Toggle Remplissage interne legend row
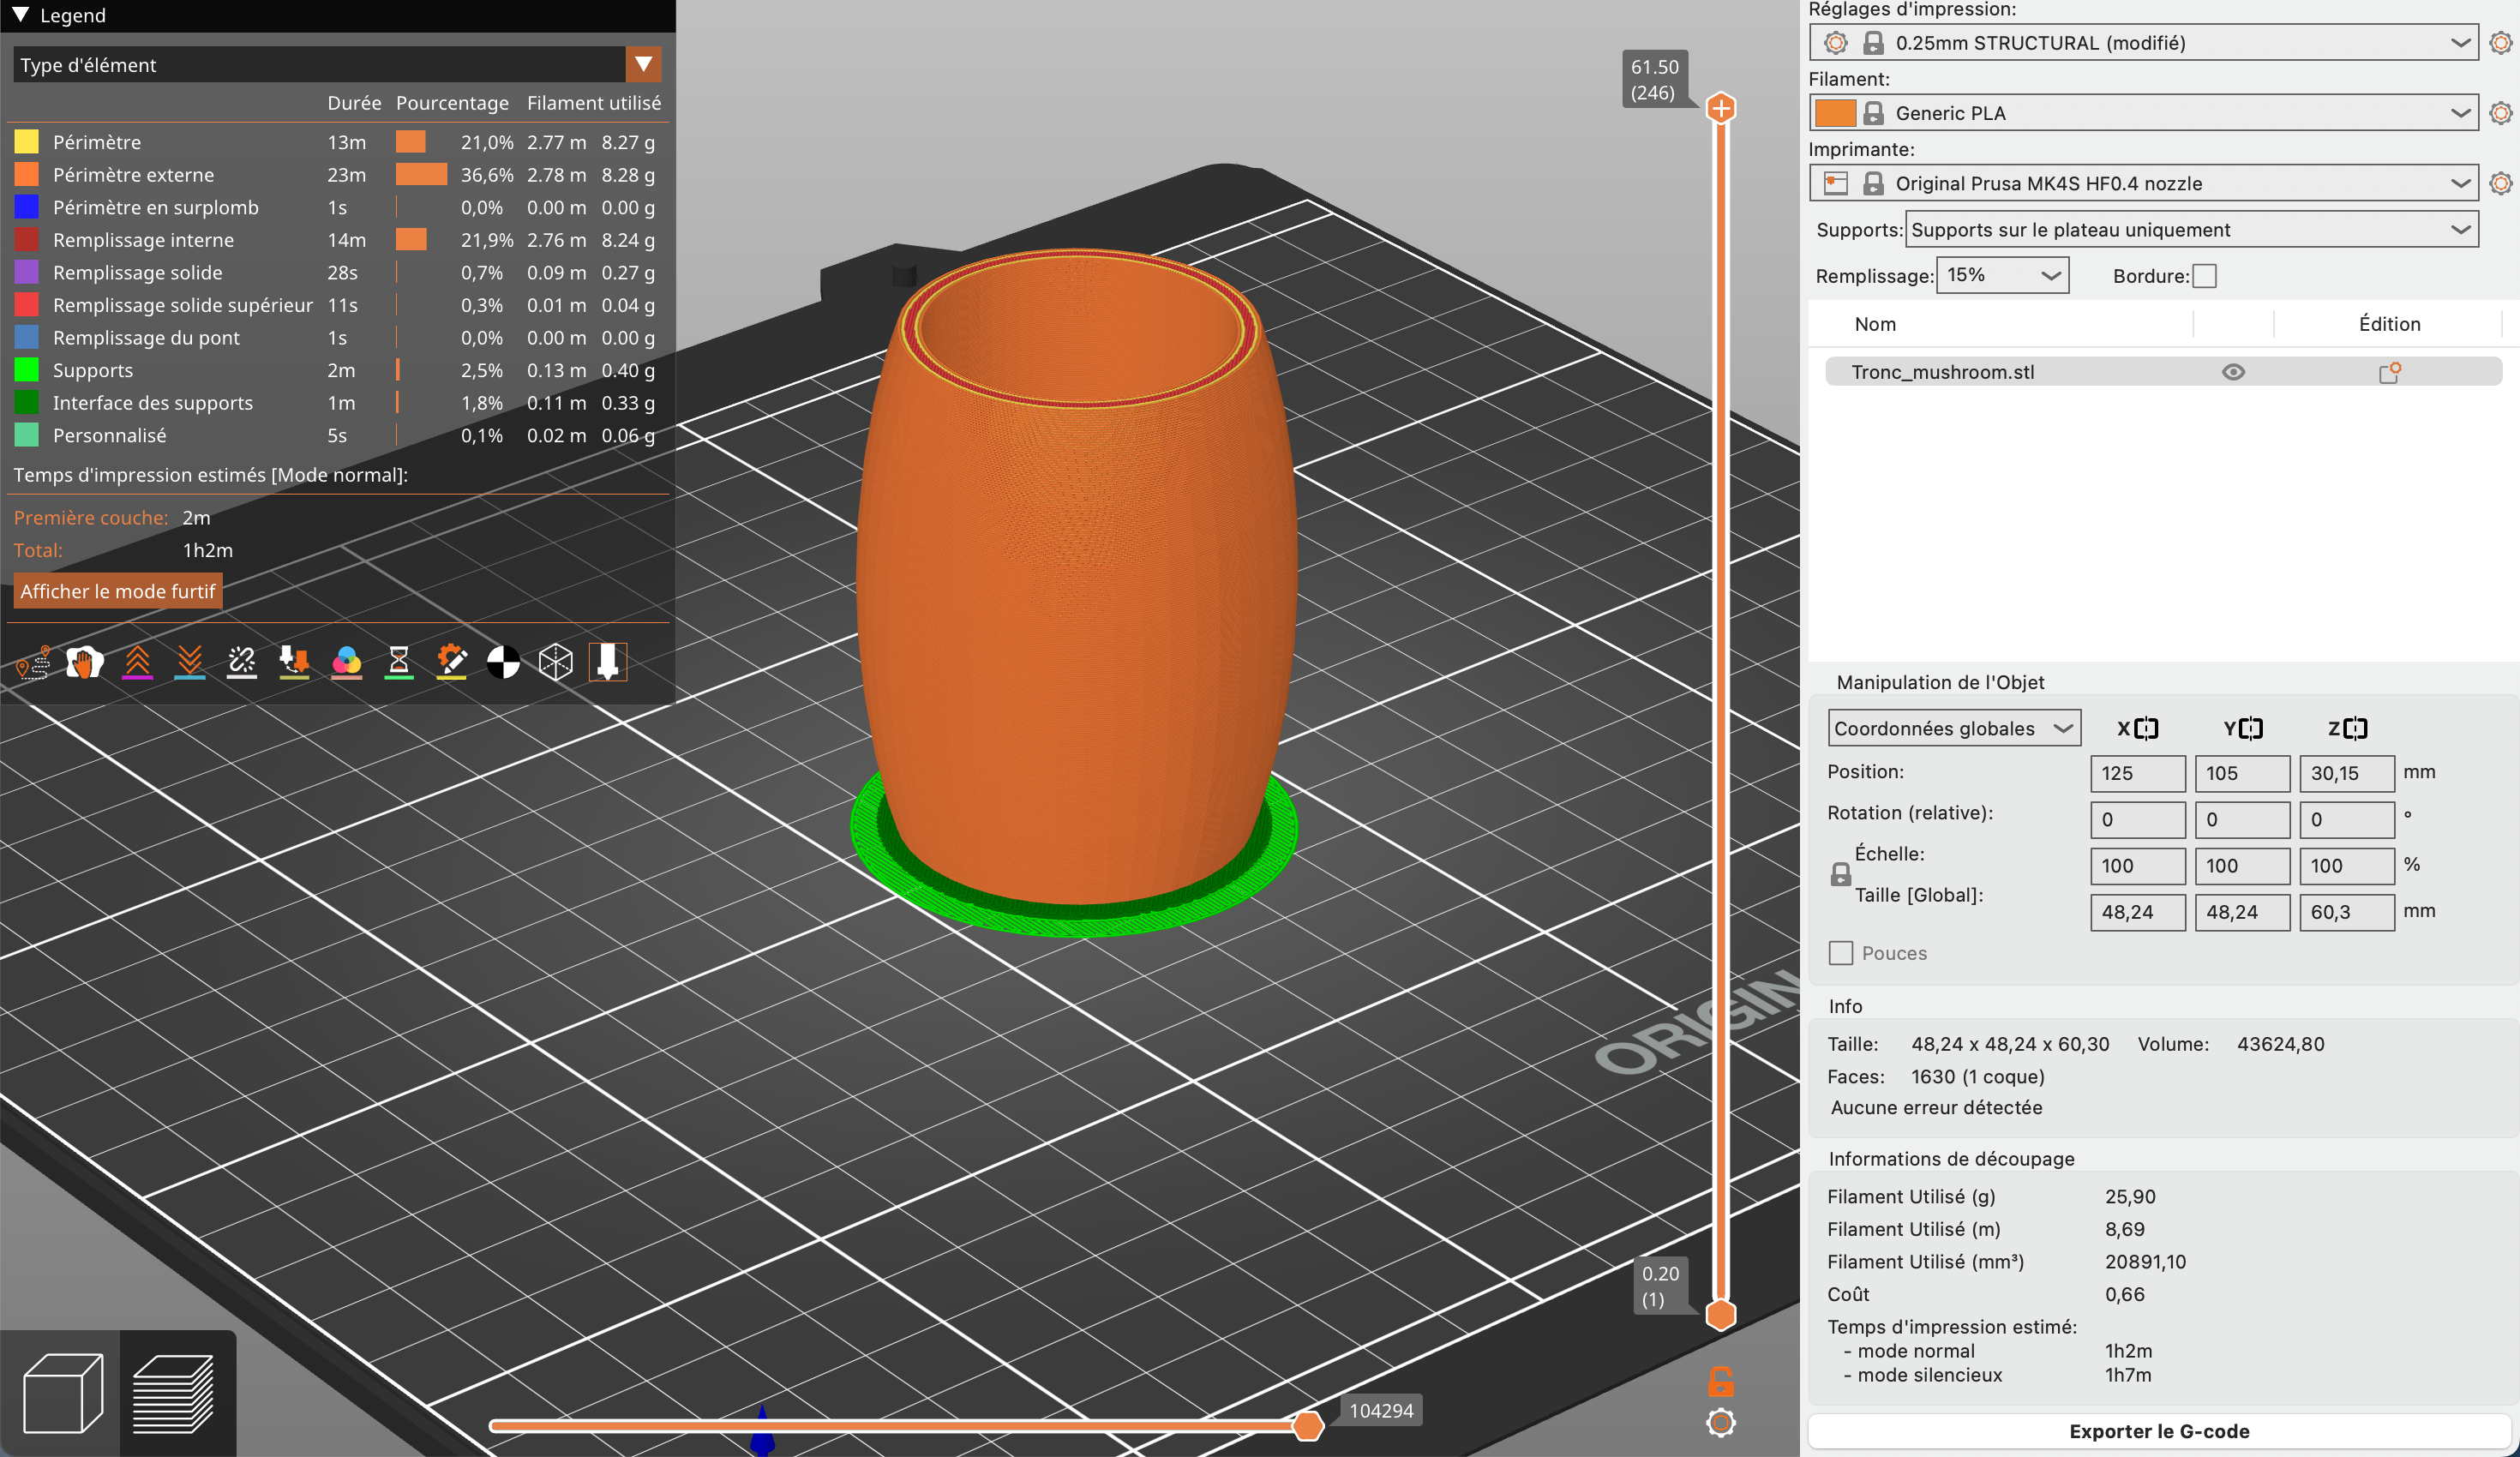 click(x=335, y=240)
